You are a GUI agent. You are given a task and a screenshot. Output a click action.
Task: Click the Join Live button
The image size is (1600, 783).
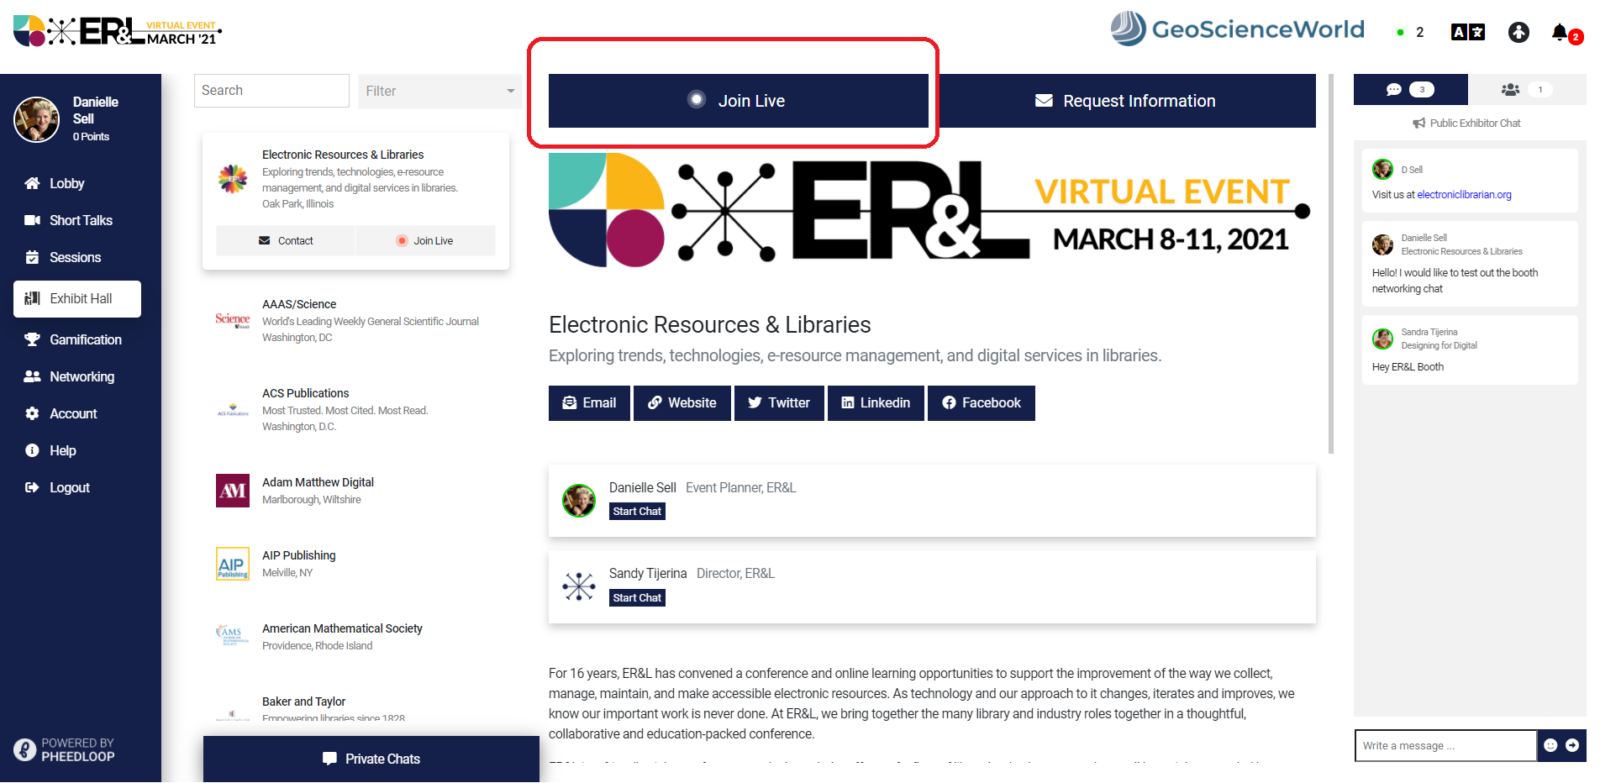point(738,101)
